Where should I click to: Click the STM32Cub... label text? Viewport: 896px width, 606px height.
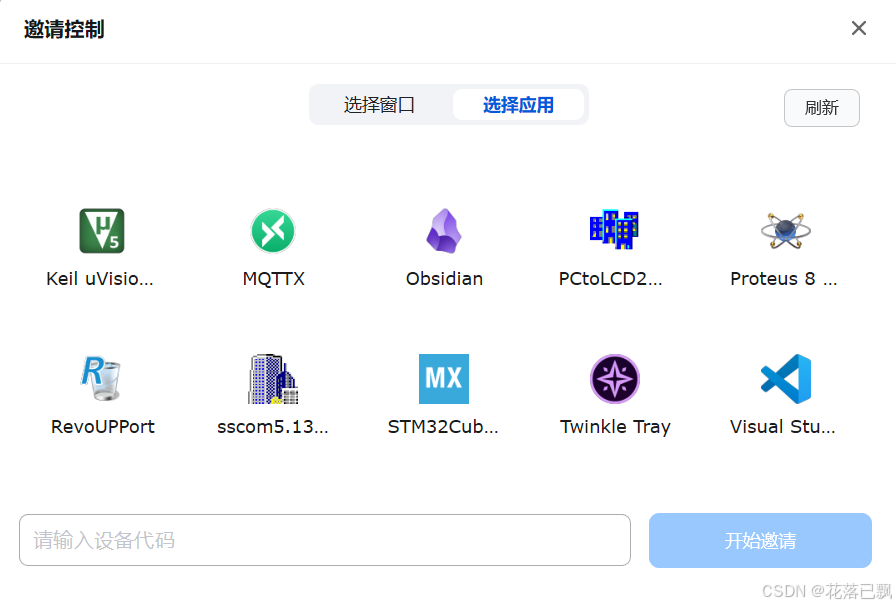click(x=443, y=427)
